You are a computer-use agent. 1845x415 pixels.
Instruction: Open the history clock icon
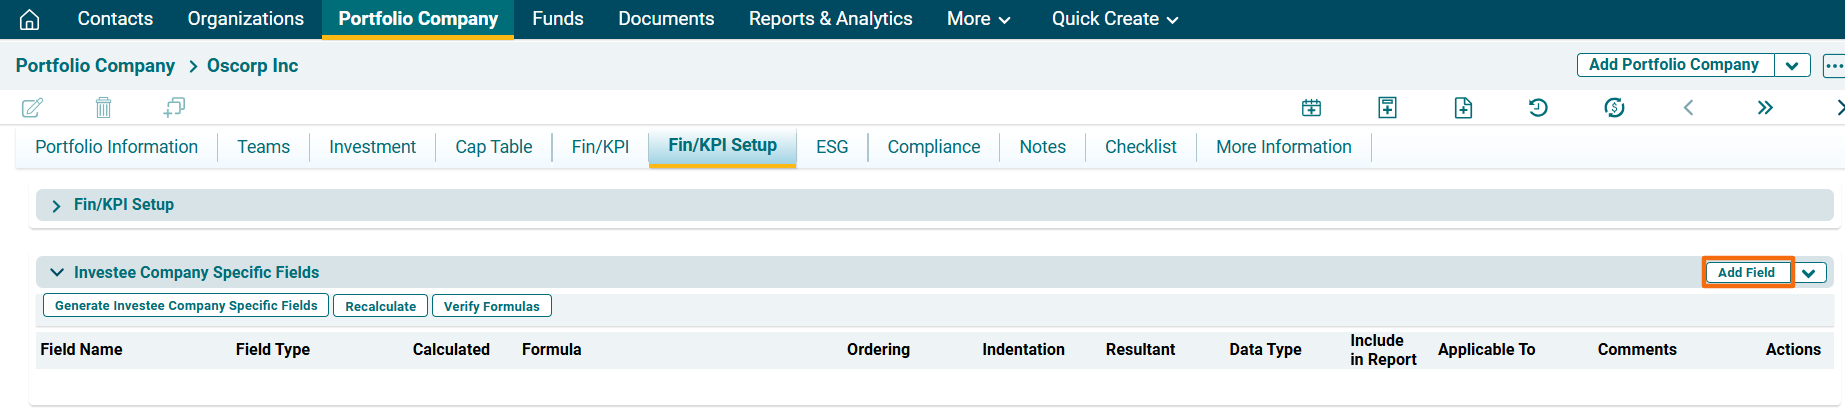(x=1538, y=107)
